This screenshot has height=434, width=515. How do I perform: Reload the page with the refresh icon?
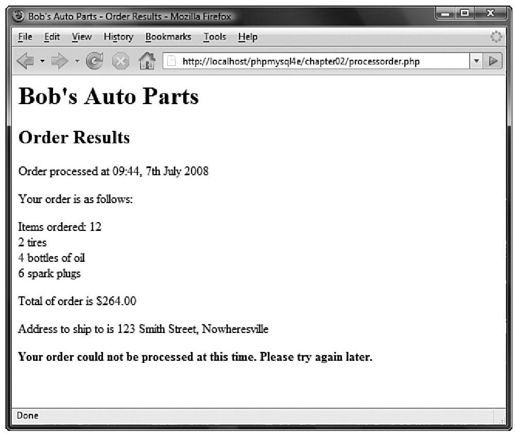[x=95, y=61]
